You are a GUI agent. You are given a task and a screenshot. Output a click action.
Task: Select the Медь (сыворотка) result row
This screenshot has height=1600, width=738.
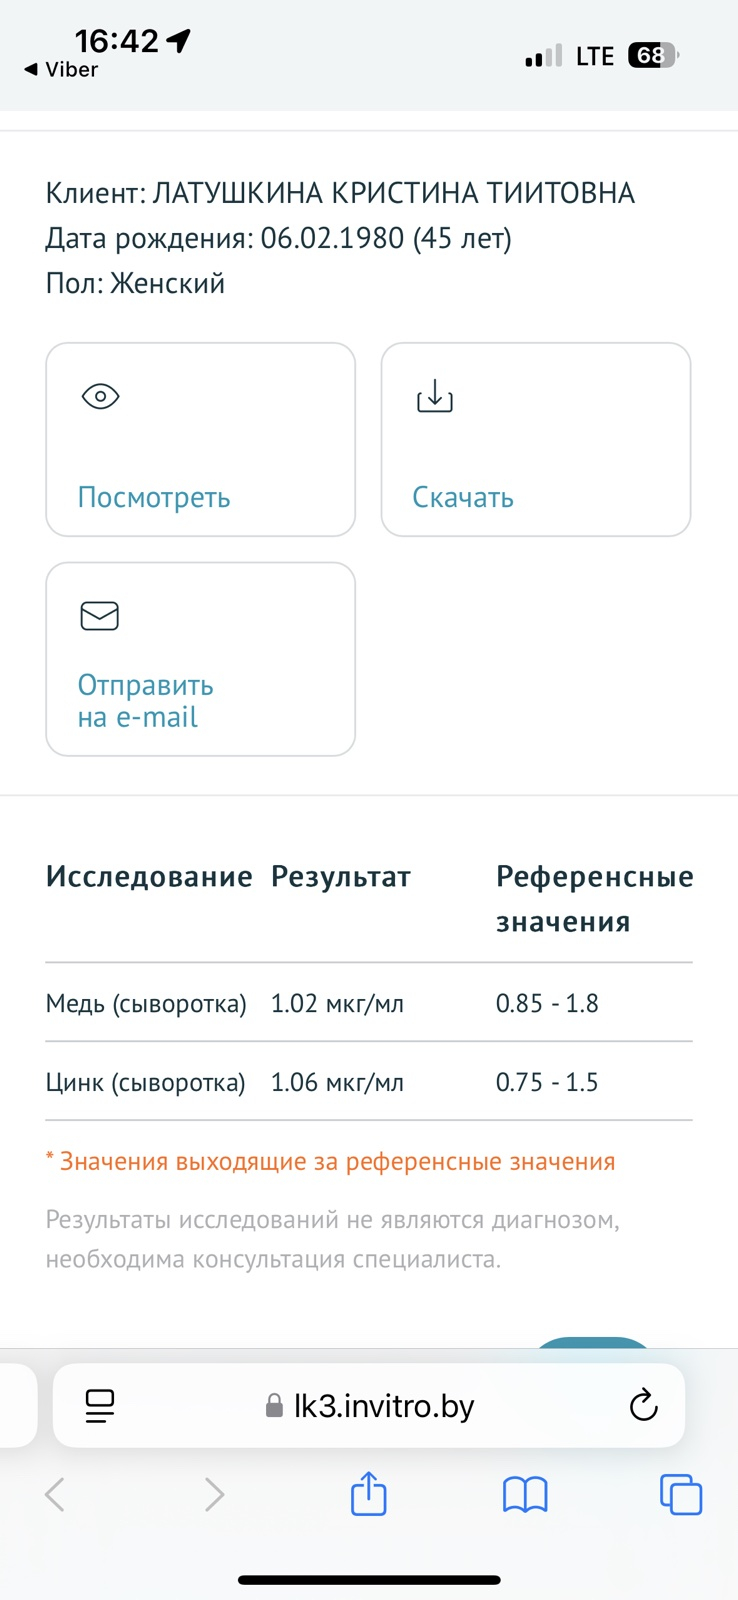(368, 1003)
